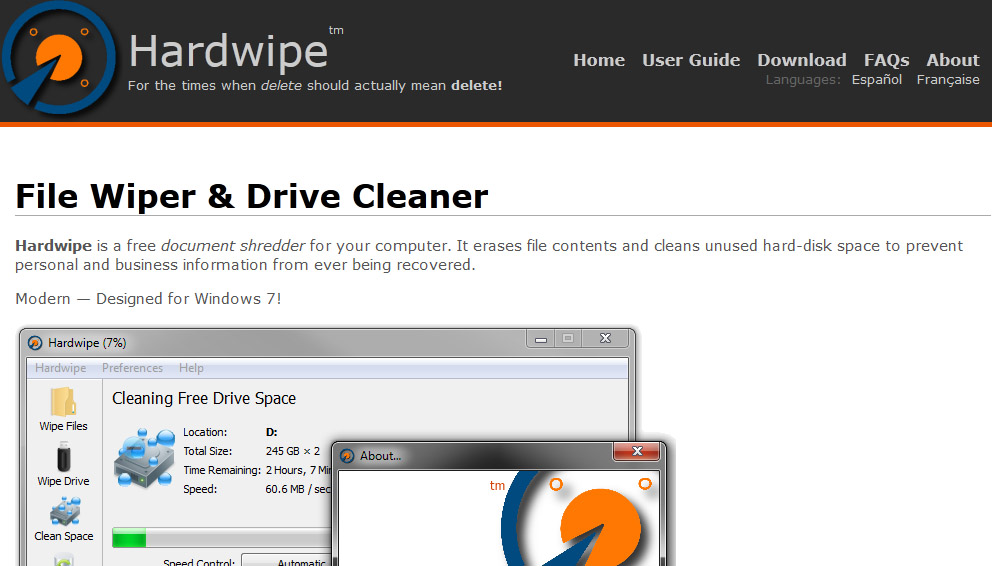Open the Hardwipe menu in the app window
The width and height of the screenshot is (992, 566).
[60, 368]
